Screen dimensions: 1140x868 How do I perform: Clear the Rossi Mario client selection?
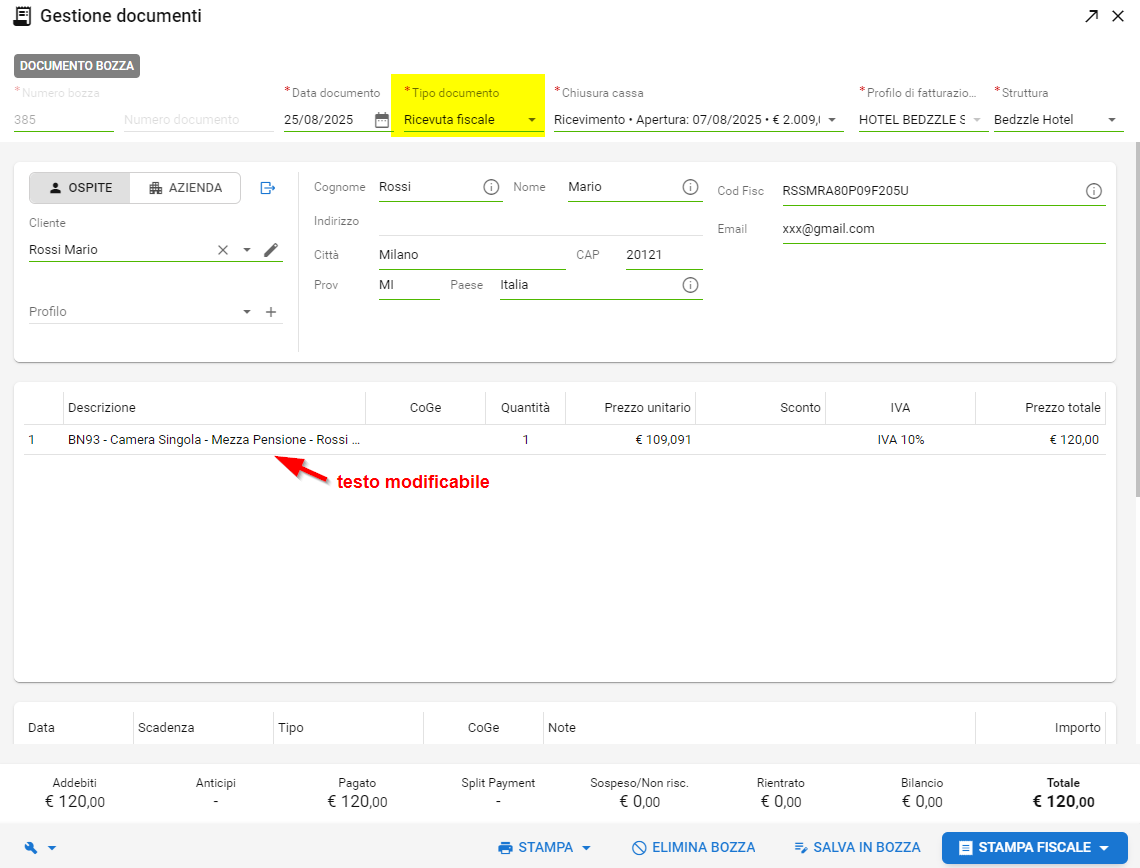223,250
